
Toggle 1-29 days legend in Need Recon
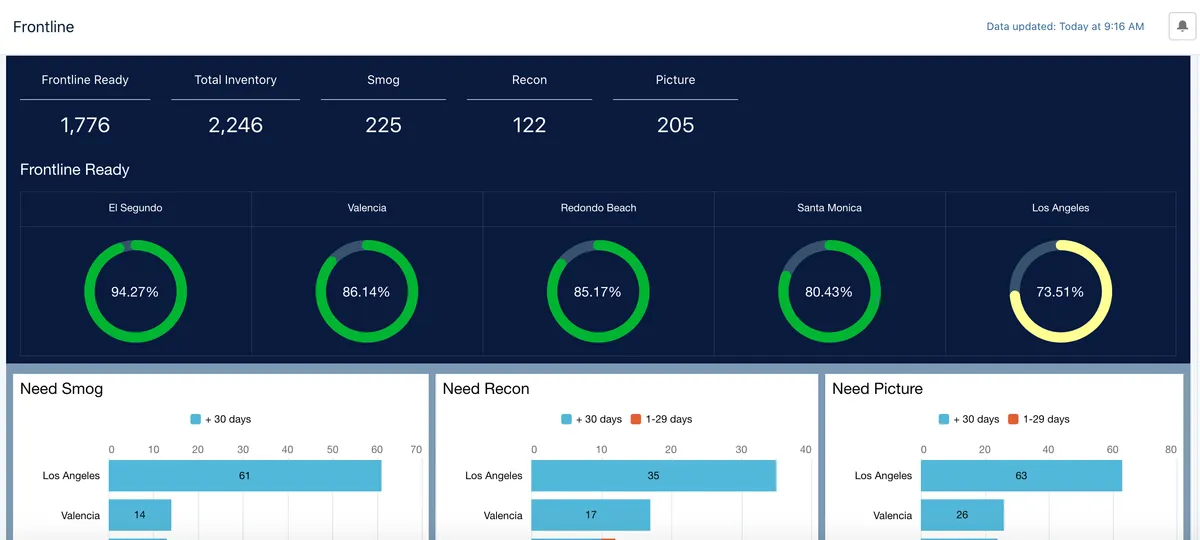(661, 419)
